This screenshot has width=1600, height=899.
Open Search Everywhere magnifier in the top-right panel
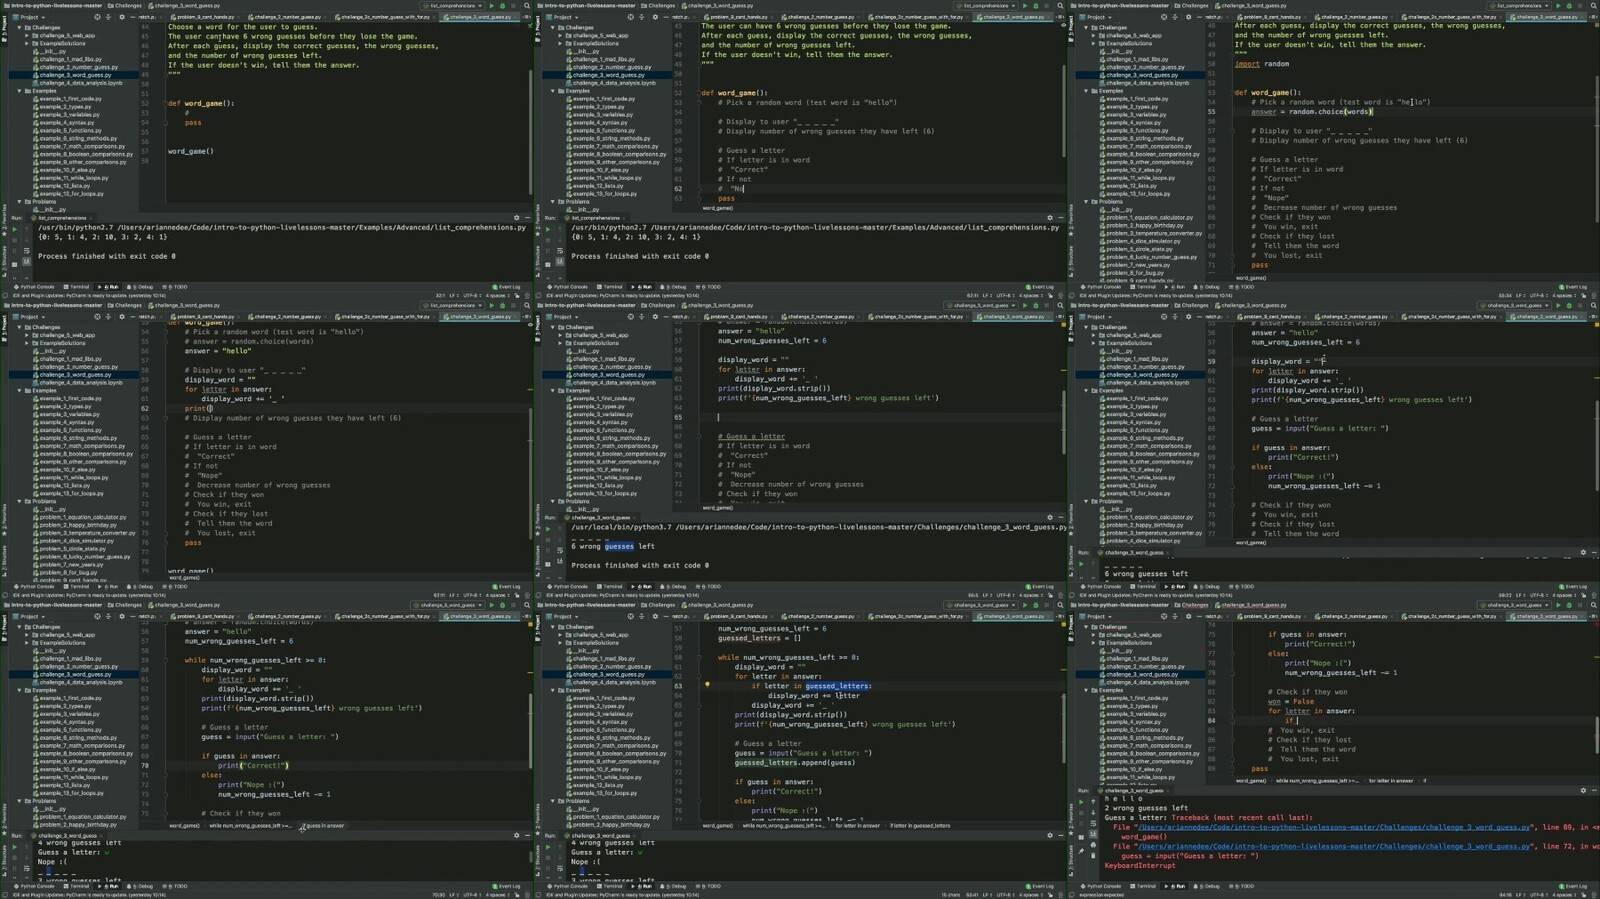pyautogui.click(x=1594, y=5)
